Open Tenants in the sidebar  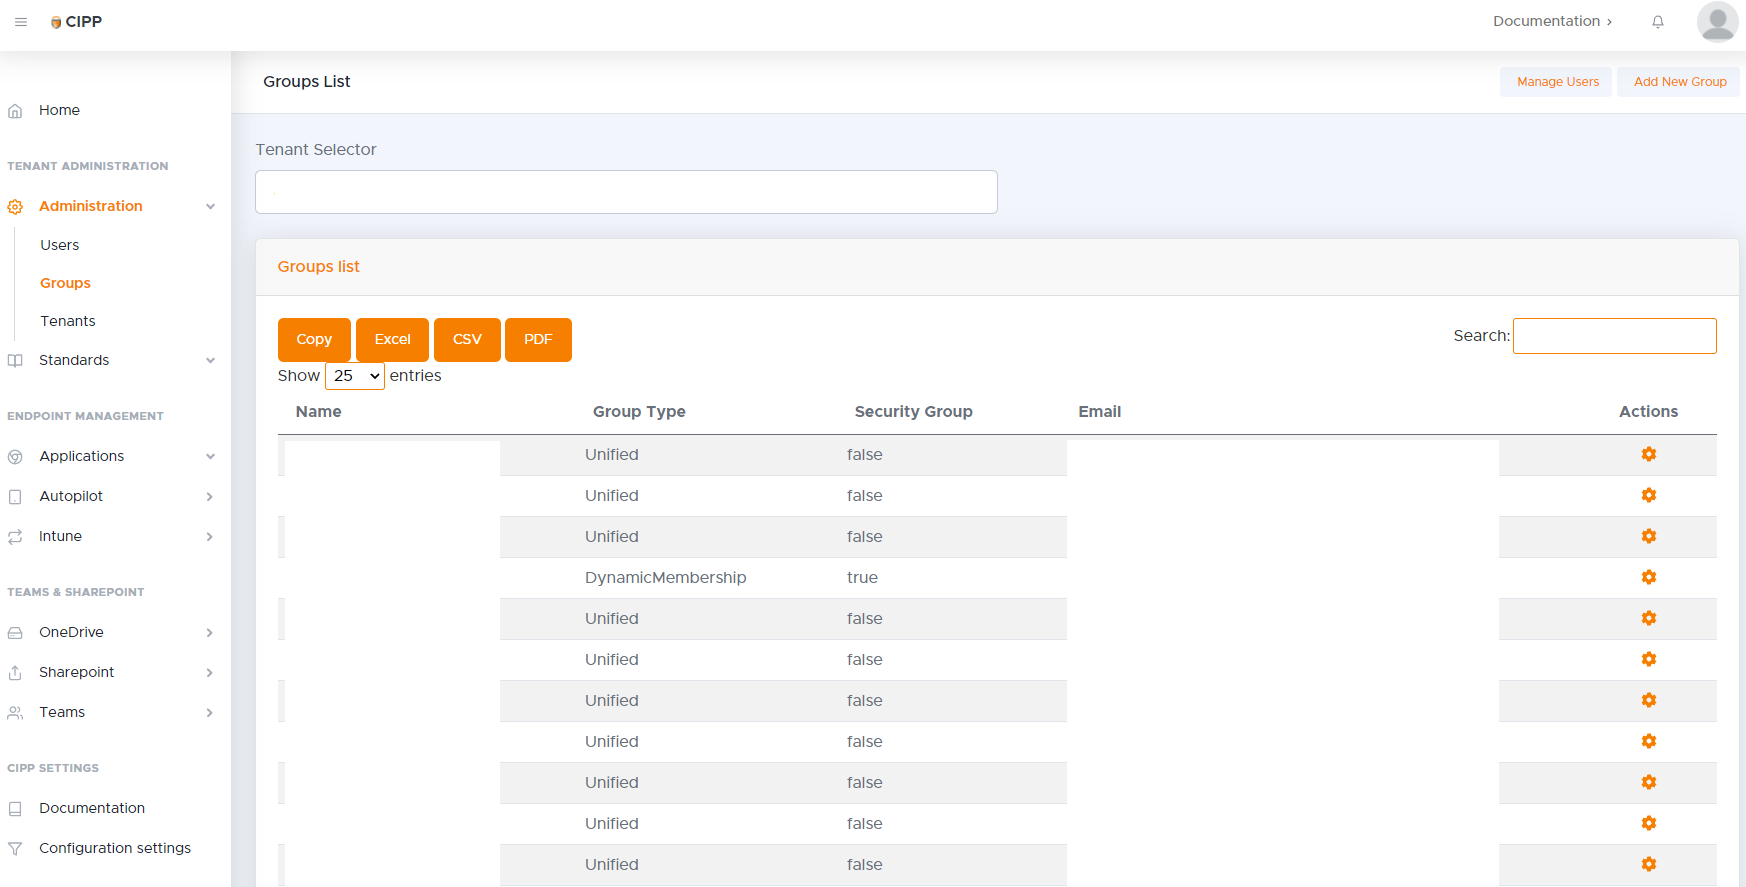pos(68,321)
